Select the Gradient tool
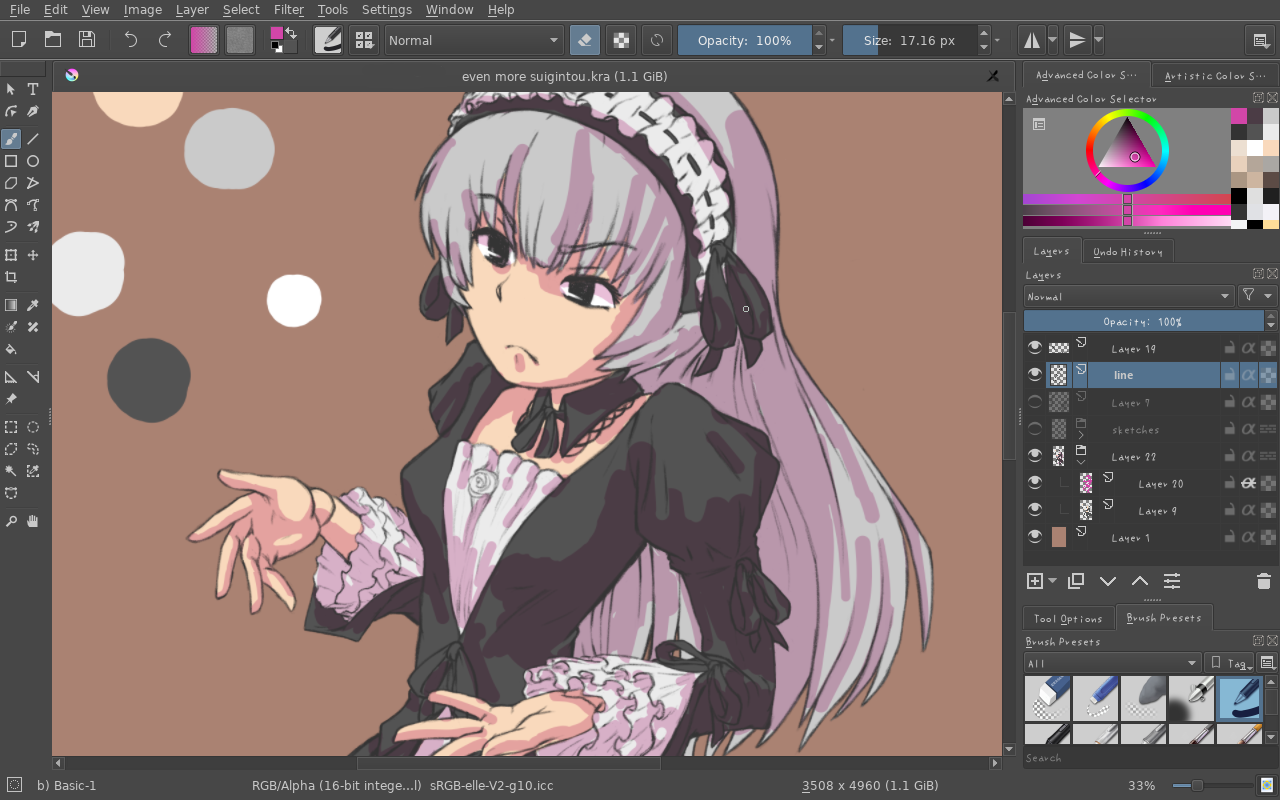Screen dimensions: 1280x800 click(x=11, y=305)
